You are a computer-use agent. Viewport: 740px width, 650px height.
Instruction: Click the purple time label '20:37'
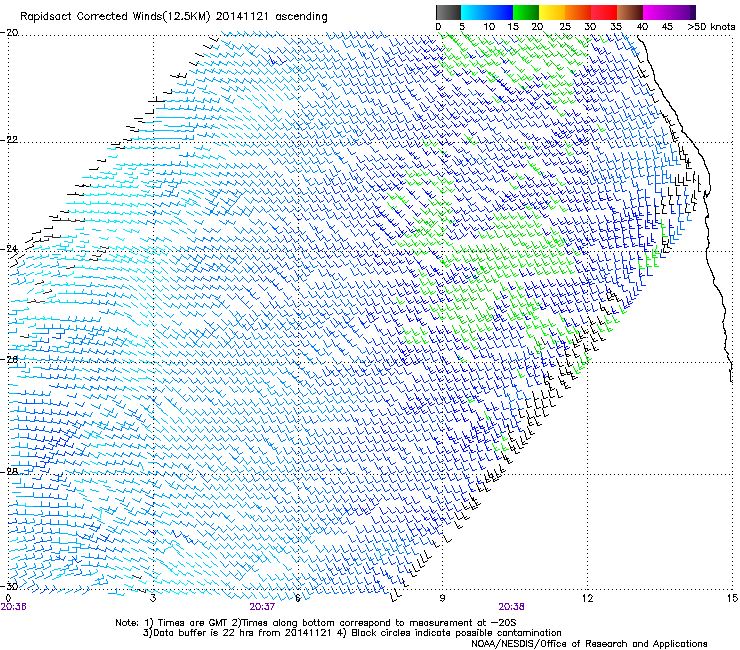(x=262, y=607)
